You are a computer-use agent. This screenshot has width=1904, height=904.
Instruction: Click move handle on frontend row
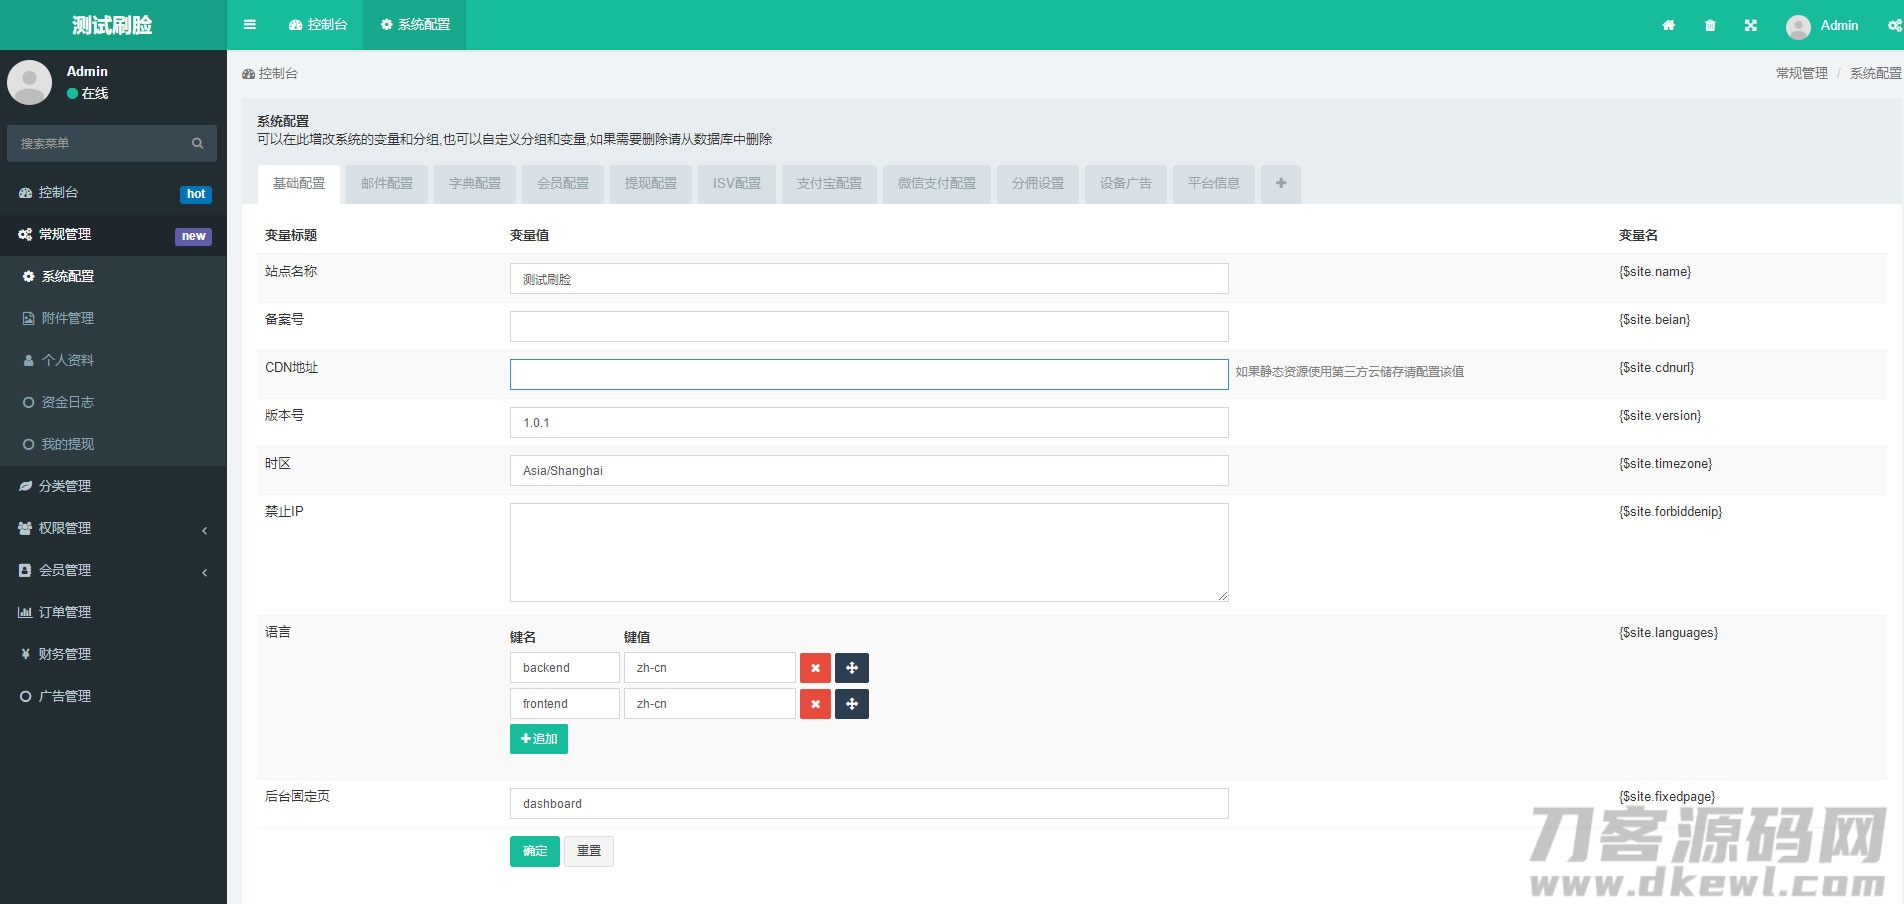[x=852, y=704]
